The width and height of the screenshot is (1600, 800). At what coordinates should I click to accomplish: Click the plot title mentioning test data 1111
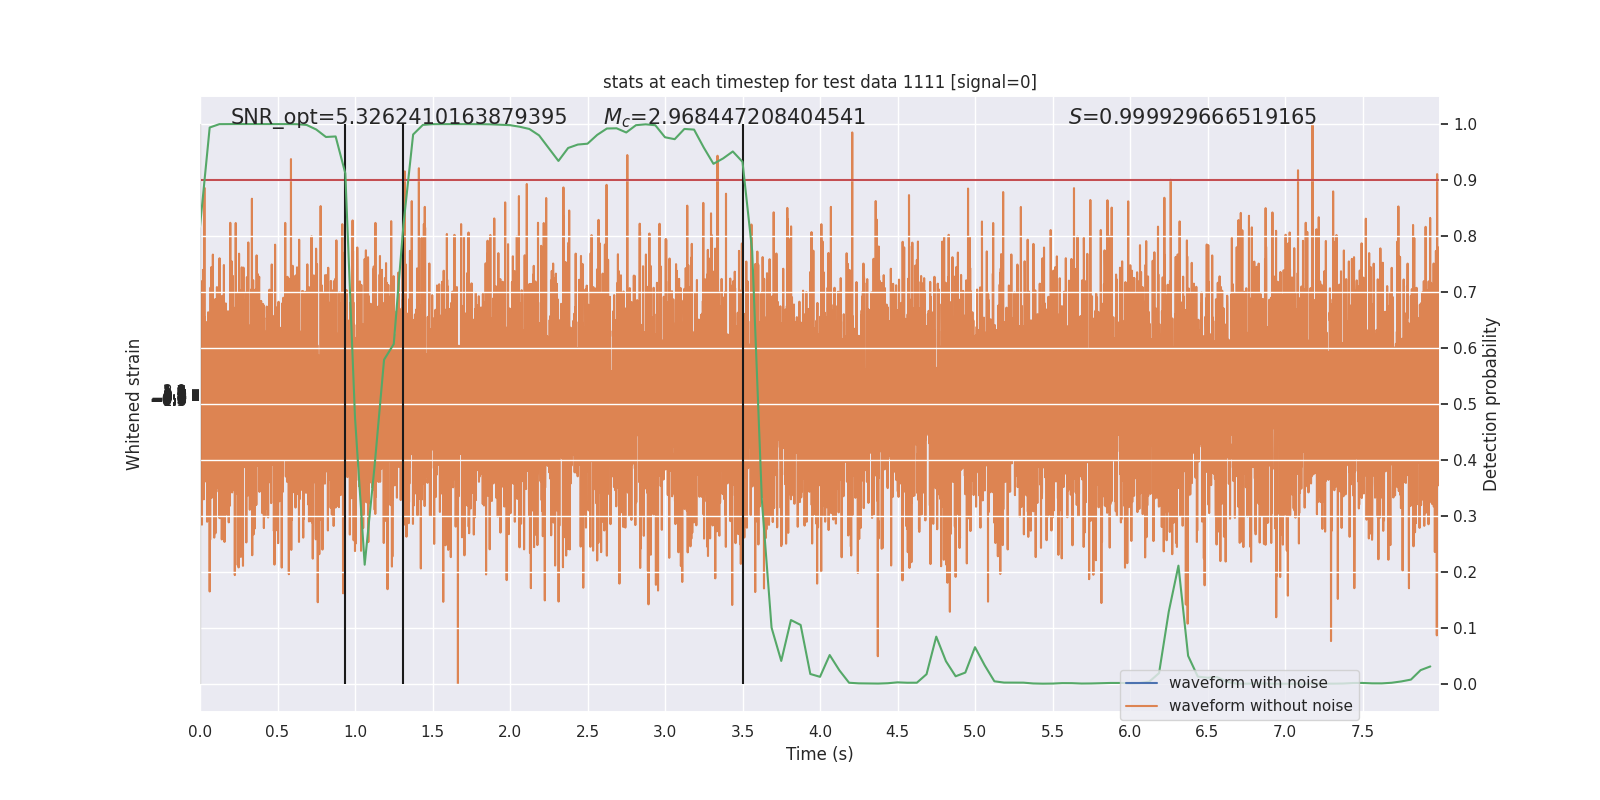pyautogui.click(x=819, y=82)
